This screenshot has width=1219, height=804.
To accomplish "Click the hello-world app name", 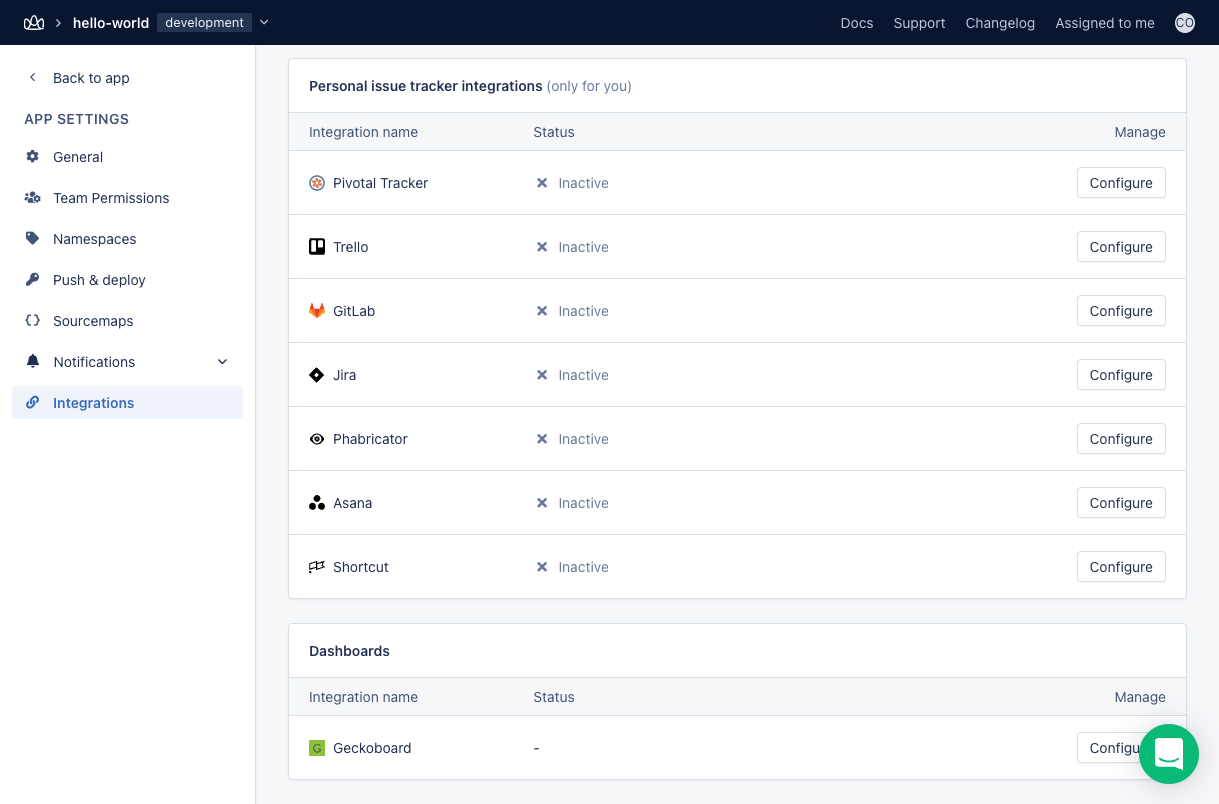I will coord(111,23).
